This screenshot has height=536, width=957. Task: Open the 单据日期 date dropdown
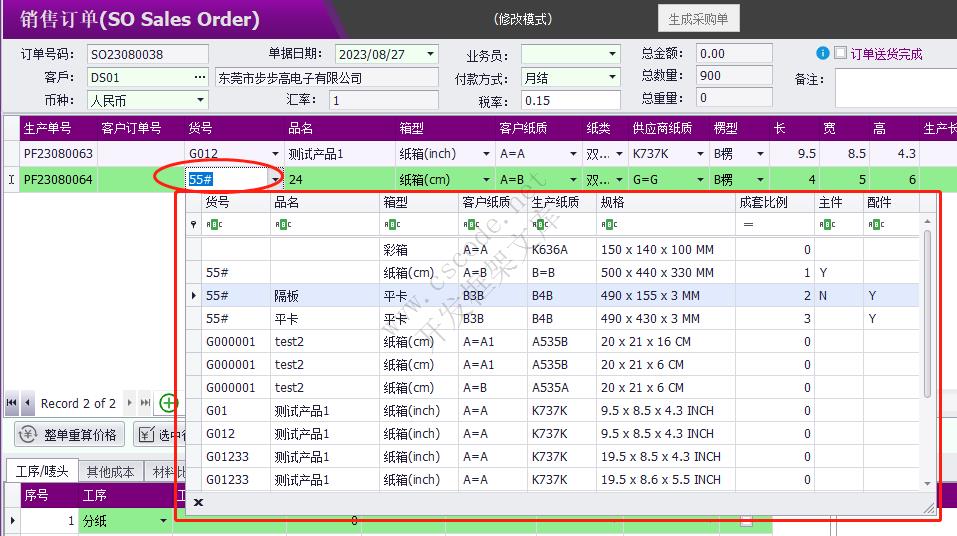[430, 54]
